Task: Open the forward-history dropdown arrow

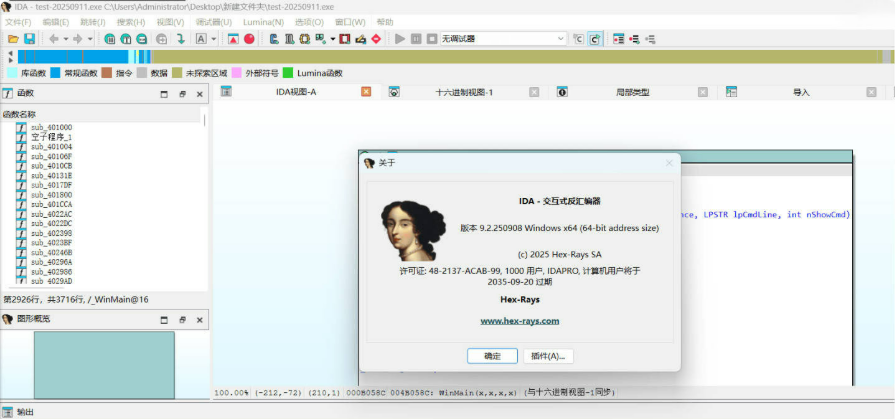Action: point(90,39)
